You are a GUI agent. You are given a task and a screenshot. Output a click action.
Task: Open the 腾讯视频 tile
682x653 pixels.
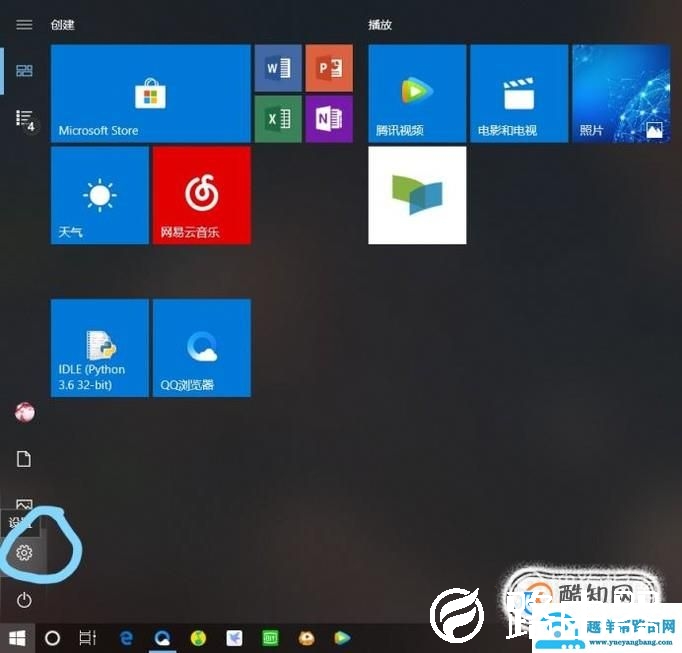417,93
